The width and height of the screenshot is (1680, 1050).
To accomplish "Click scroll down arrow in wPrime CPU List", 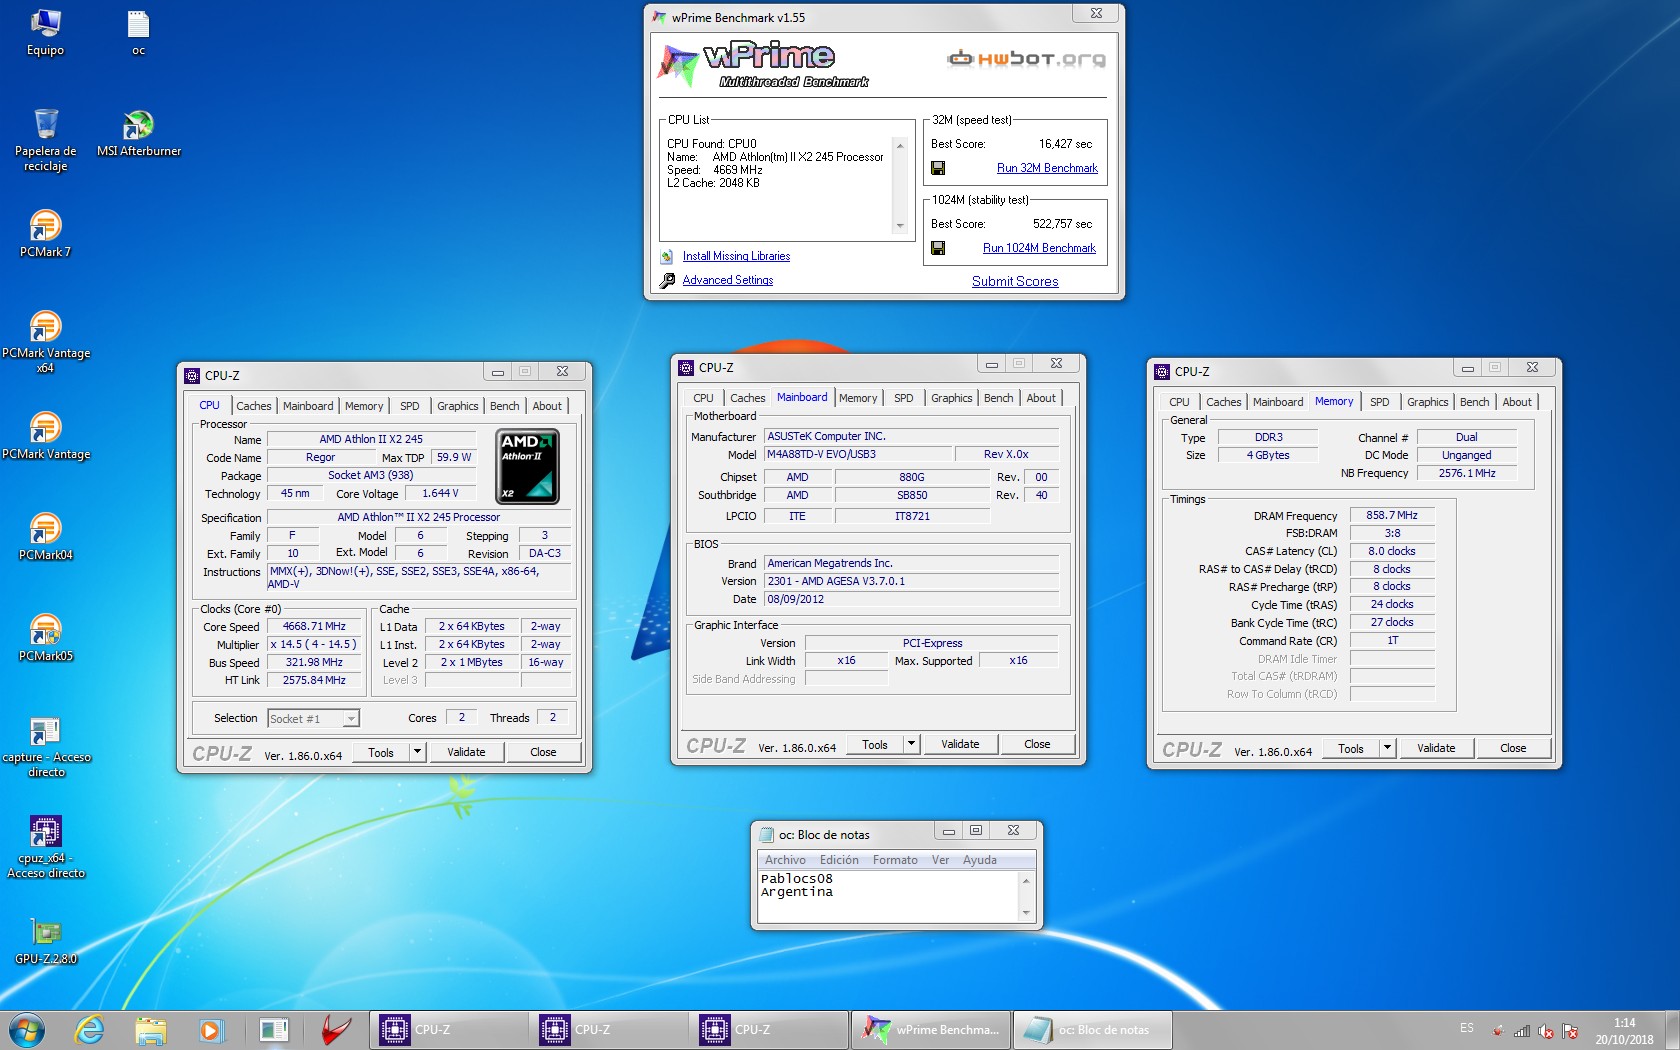I will point(900,225).
